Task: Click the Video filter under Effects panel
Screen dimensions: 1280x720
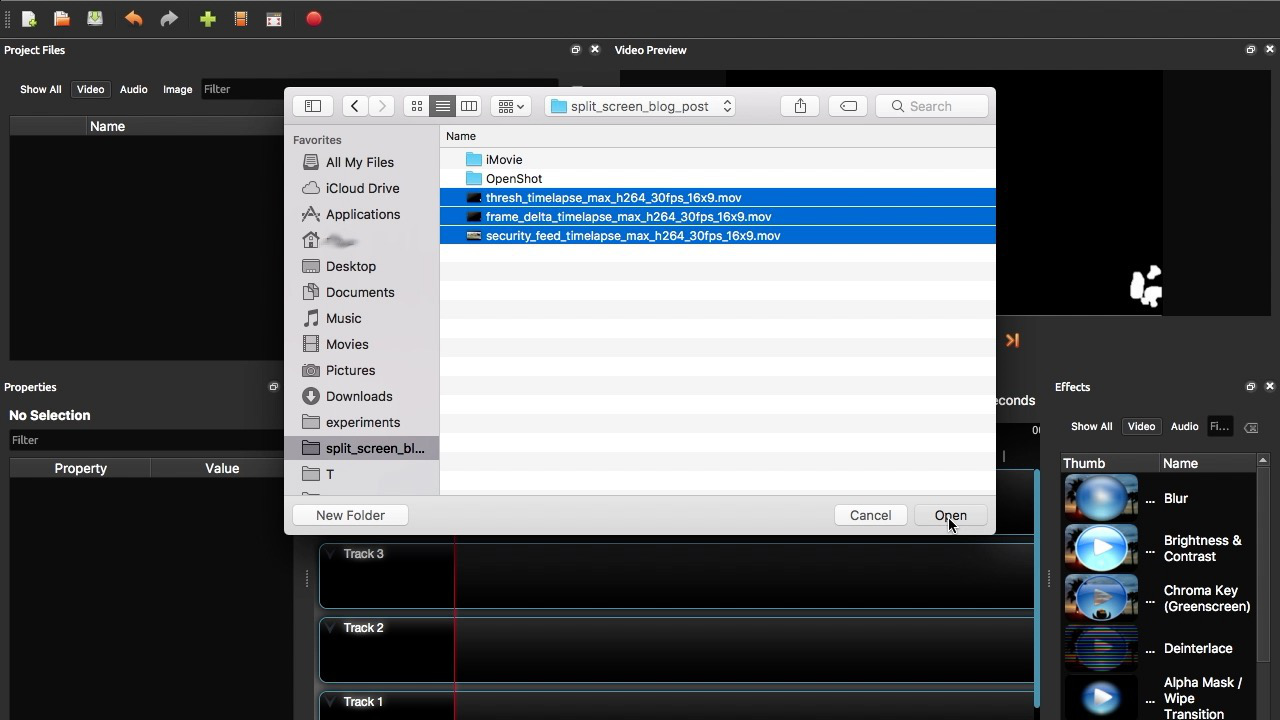Action: click(x=1141, y=426)
